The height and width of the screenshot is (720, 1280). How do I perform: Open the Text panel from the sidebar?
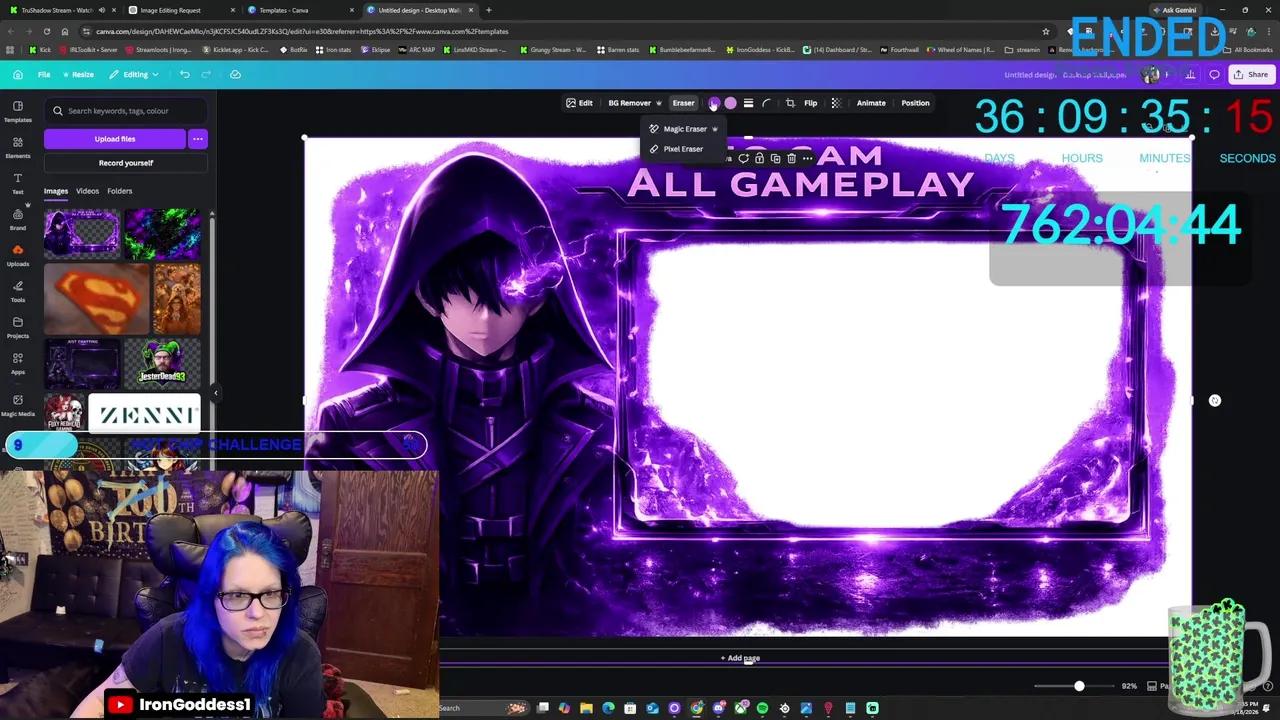pyautogui.click(x=17, y=183)
